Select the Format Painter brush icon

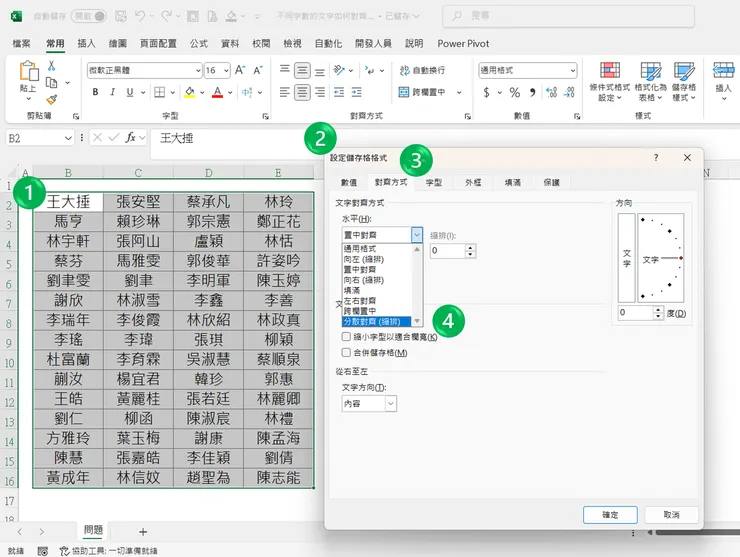52,99
